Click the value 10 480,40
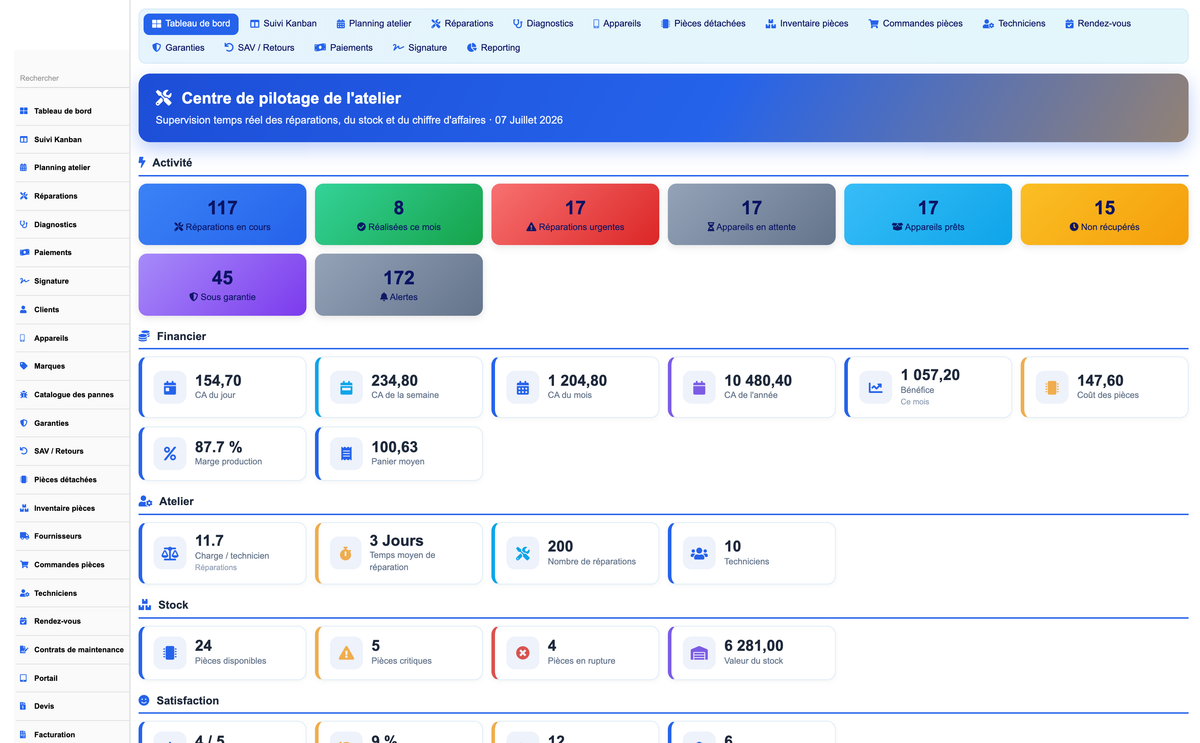1200x743 pixels. tap(758, 380)
